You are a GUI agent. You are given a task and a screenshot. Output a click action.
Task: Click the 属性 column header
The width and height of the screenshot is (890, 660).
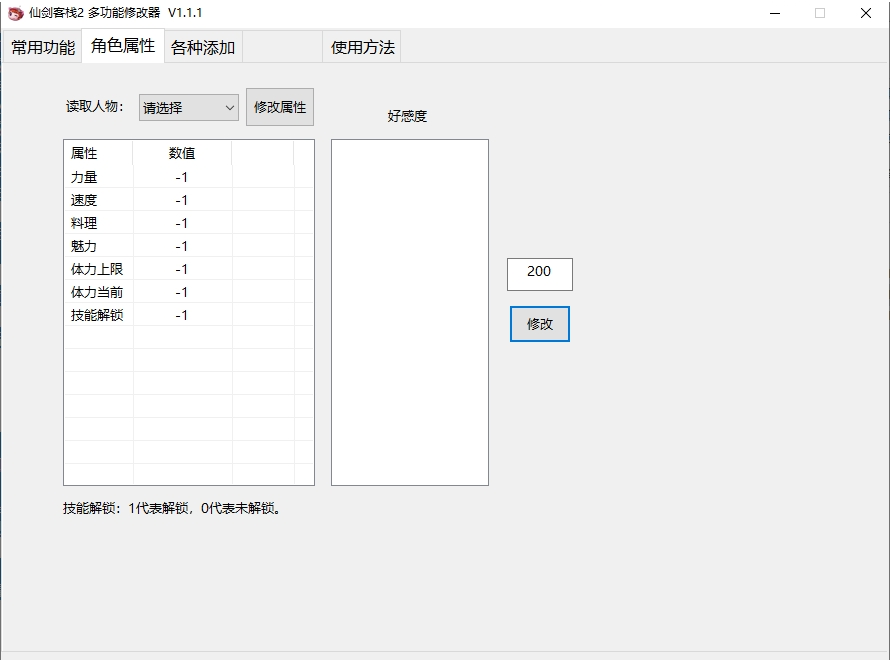tap(98, 153)
